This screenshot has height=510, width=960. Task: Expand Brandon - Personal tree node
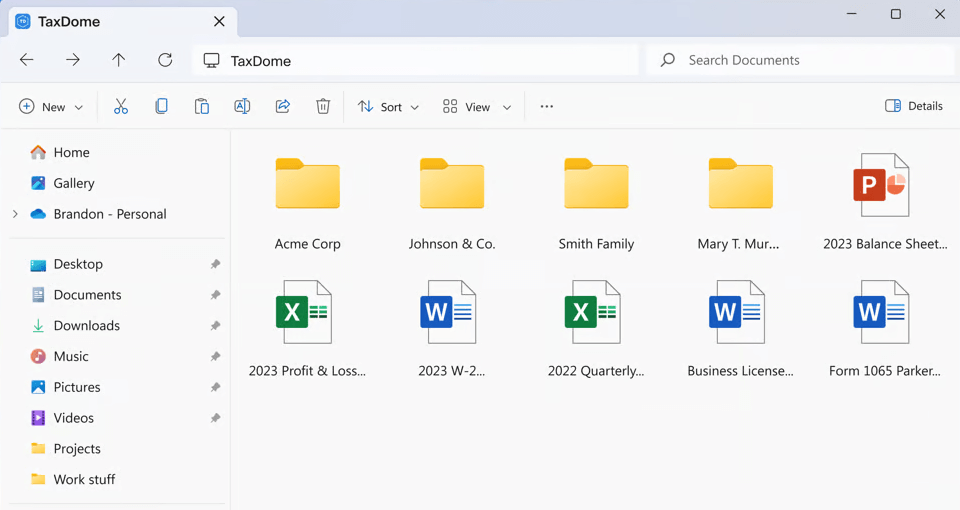coord(15,214)
